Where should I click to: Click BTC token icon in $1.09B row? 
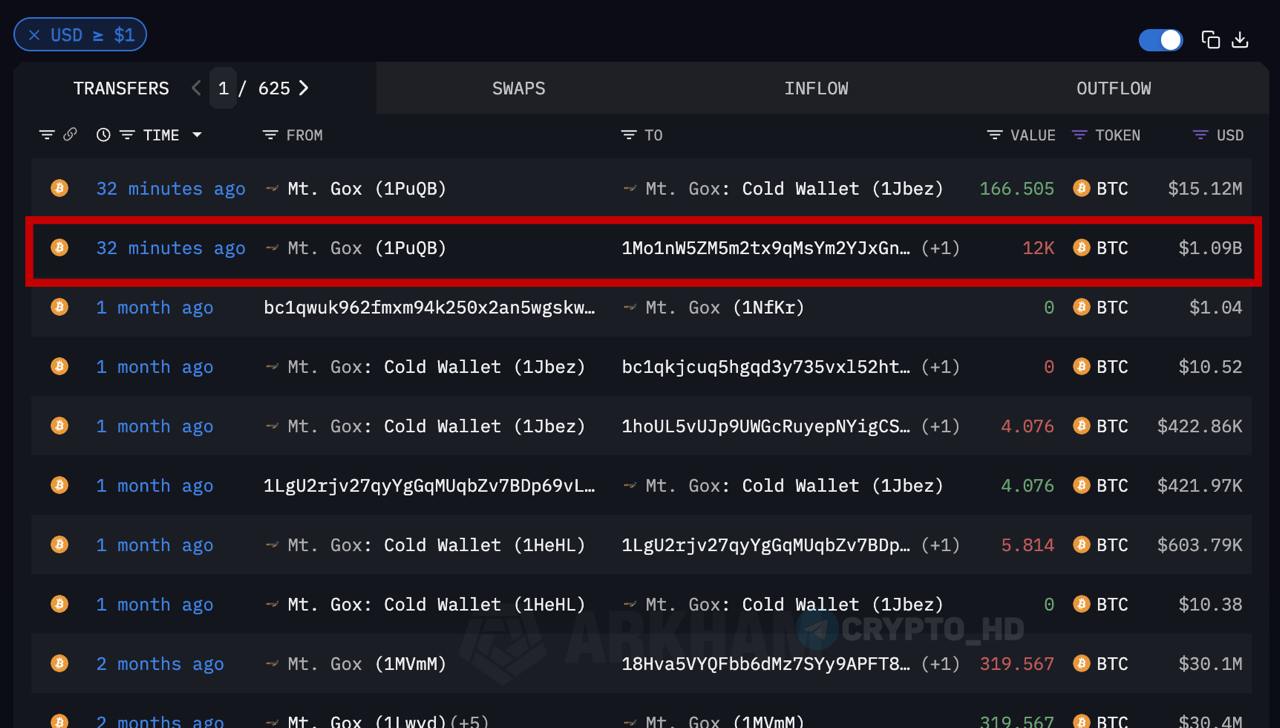pos(1081,247)
